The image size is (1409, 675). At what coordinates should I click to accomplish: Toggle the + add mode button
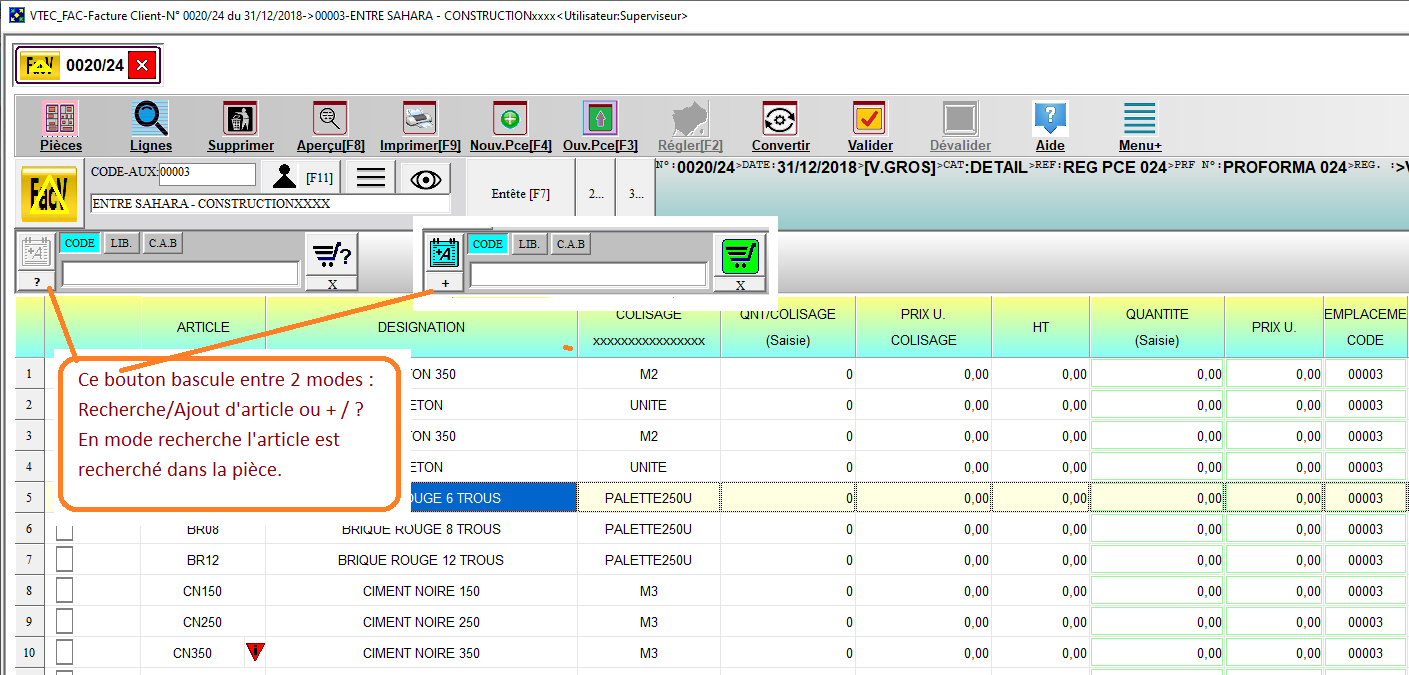[x=445, y=283]
